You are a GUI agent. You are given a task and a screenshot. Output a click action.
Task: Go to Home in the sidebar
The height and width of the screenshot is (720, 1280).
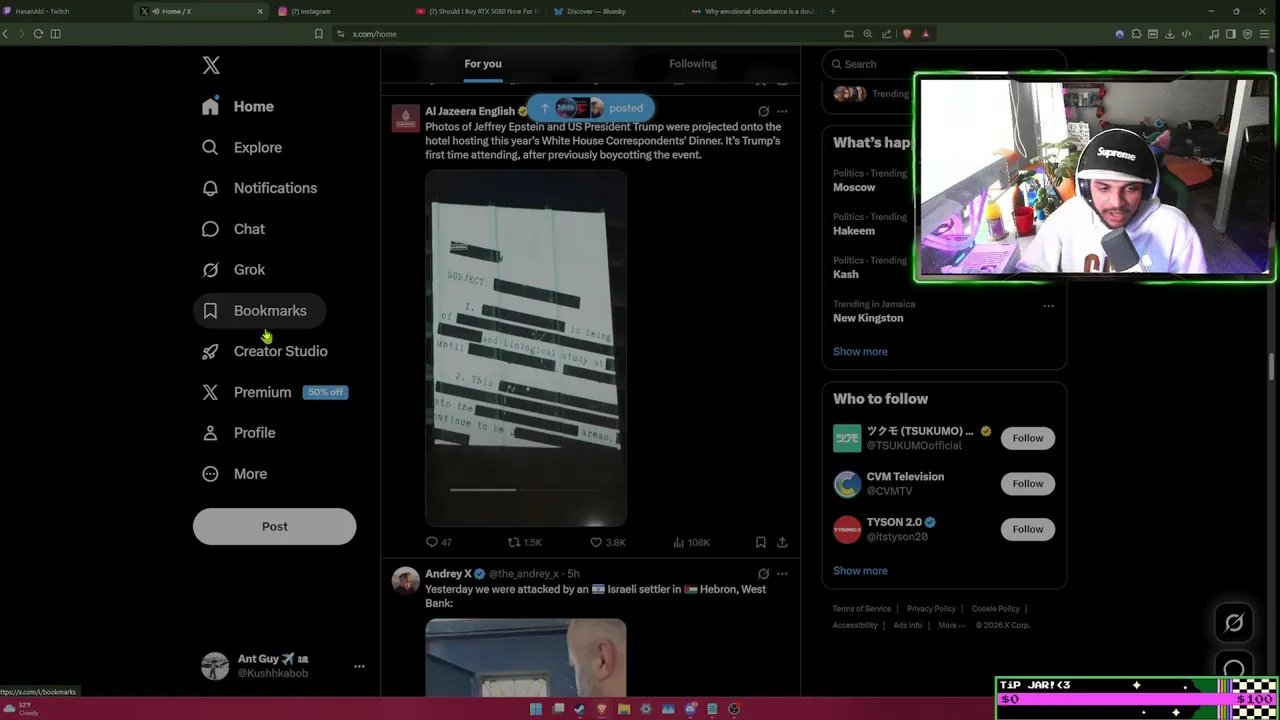pyautogui.click(x=238, y=106)
